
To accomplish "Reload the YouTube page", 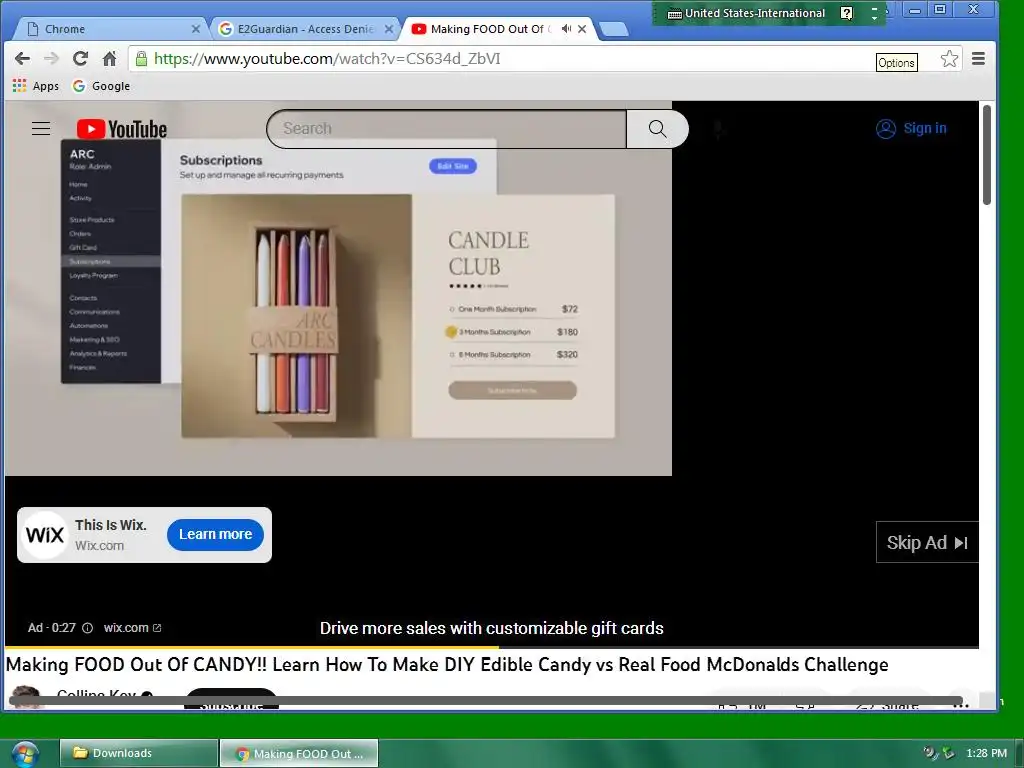I will [80, 59].
